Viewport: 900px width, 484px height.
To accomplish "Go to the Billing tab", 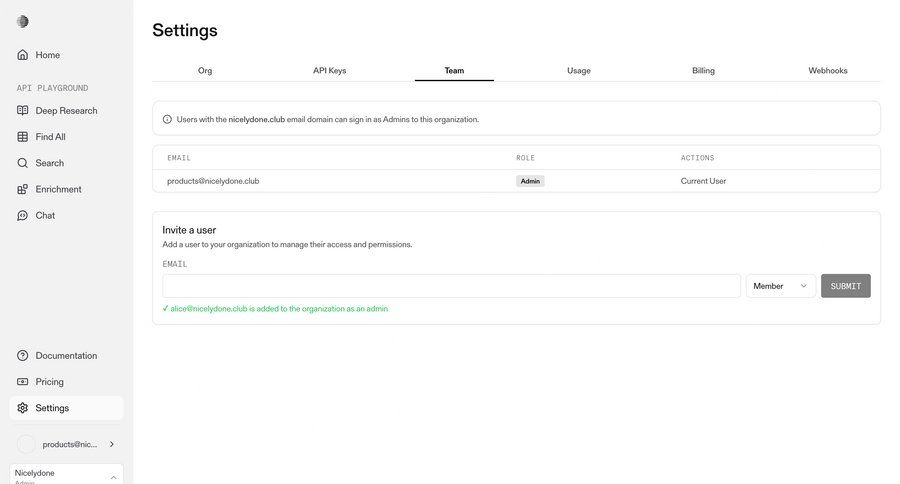I will click(x=703, y=71).
